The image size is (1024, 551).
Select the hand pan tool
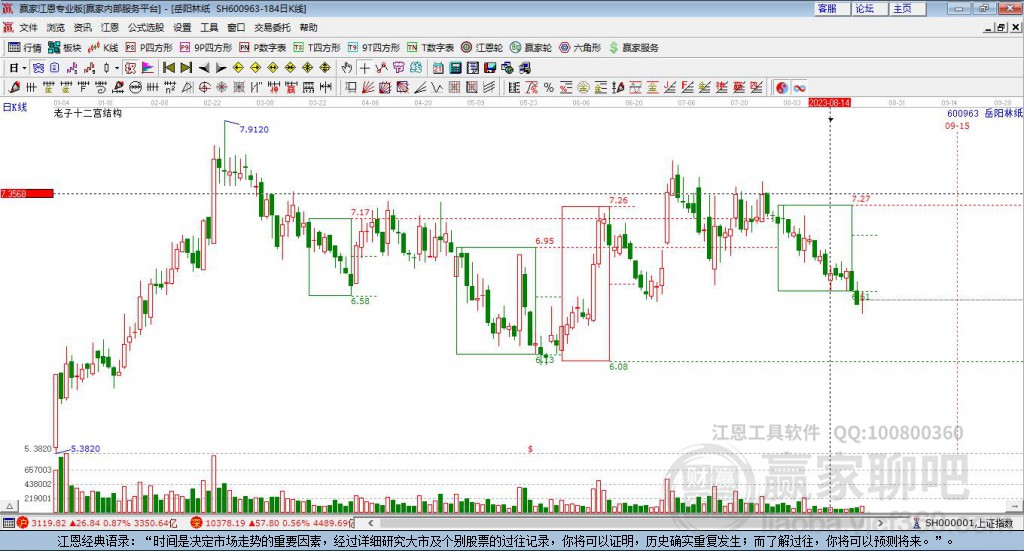pos(347,68)
